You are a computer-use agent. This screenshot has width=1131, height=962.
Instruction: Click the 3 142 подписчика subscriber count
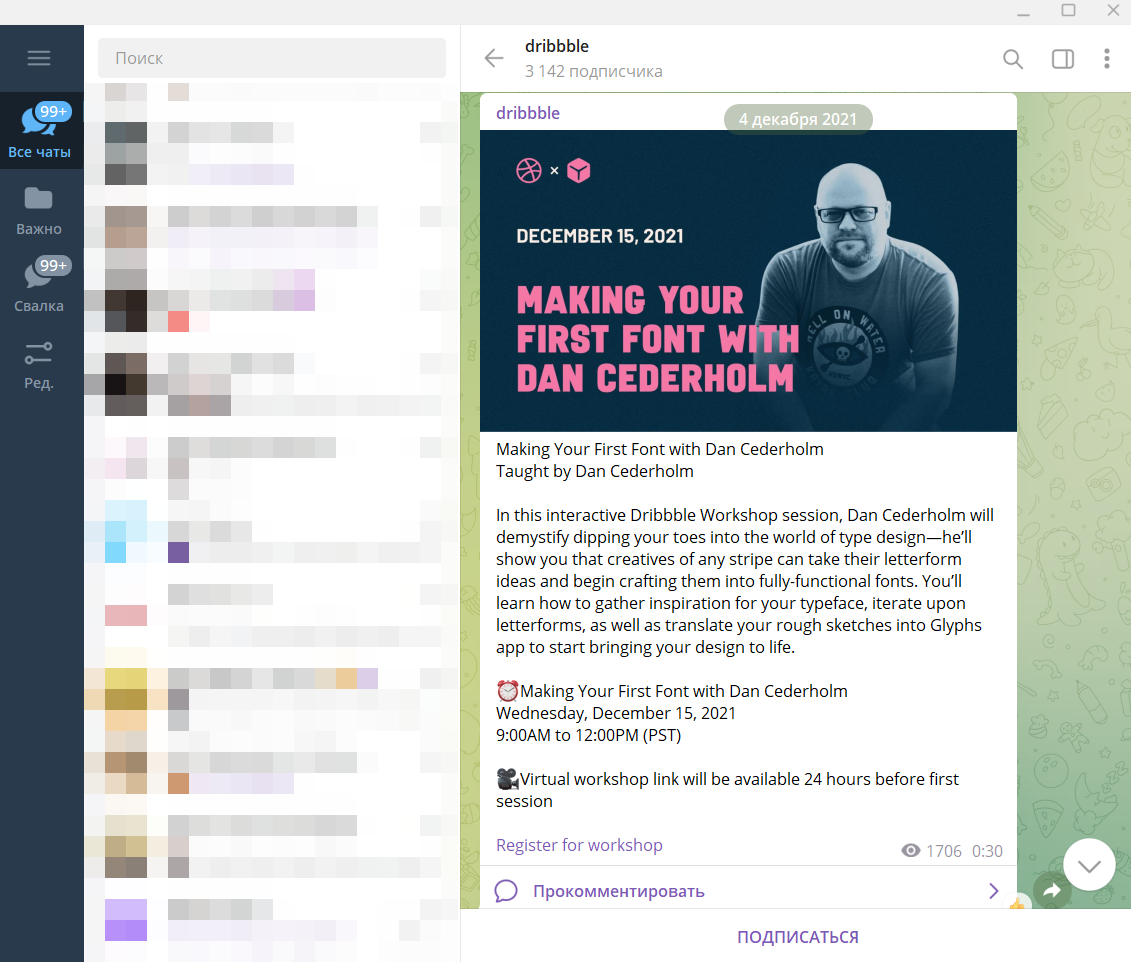click(594, 71)
